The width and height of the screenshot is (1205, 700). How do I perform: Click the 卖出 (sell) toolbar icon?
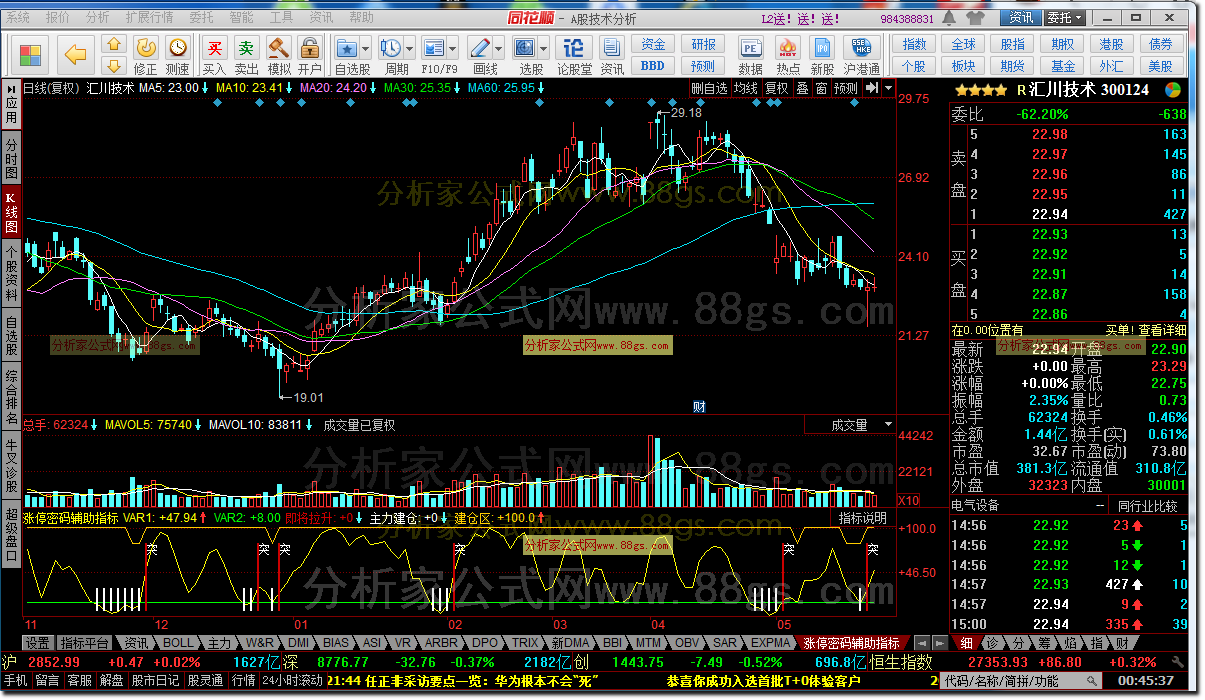(x=247, y=47)
